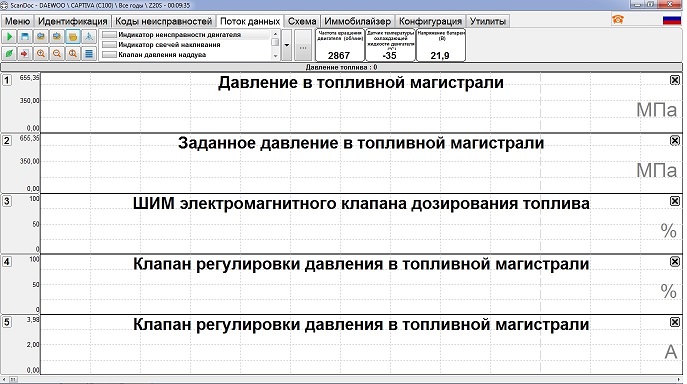
Task: Click horizontal scrollbar right arrow at bottom
Action: click(x=680, y=379)
